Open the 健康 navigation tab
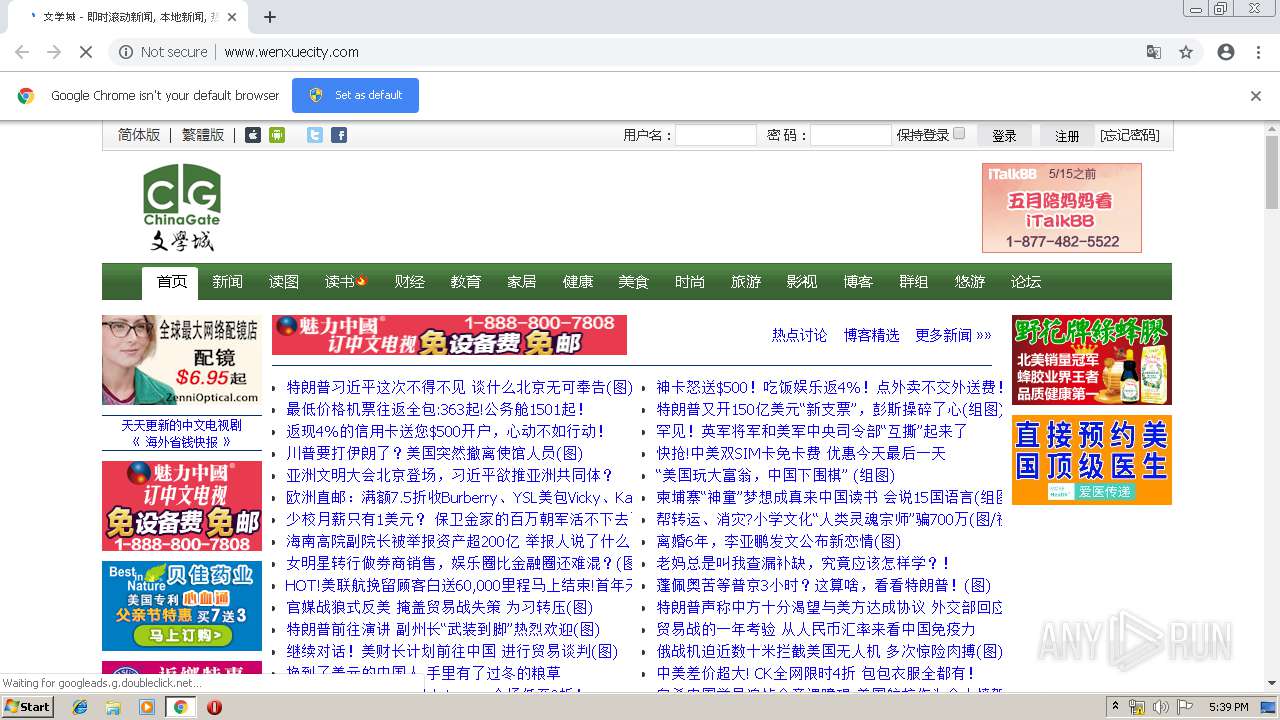Image resolution: width=1280 pixels, height=720 pixels. [x=577, y=282]
